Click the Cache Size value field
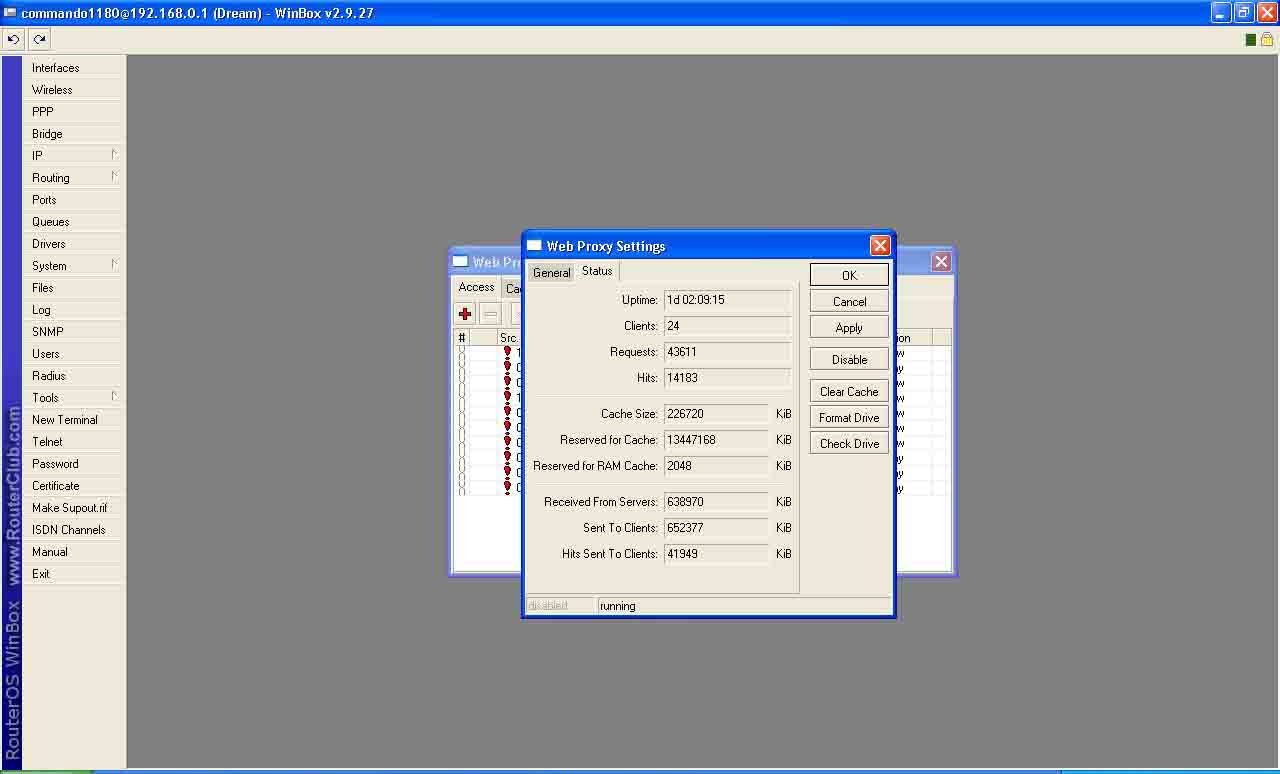This screenshot has width=1280, height=774. coord(716,414)
